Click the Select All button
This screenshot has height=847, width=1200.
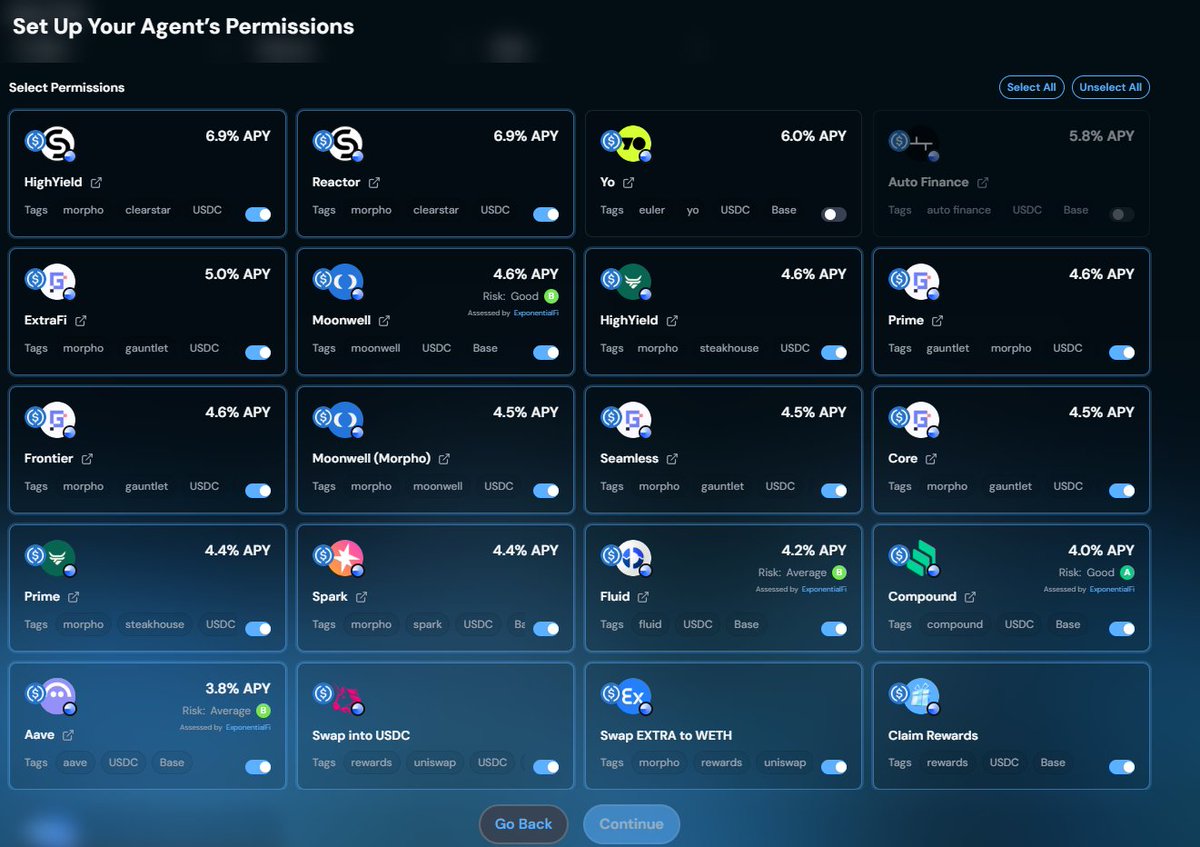(x=1031, y=87)
